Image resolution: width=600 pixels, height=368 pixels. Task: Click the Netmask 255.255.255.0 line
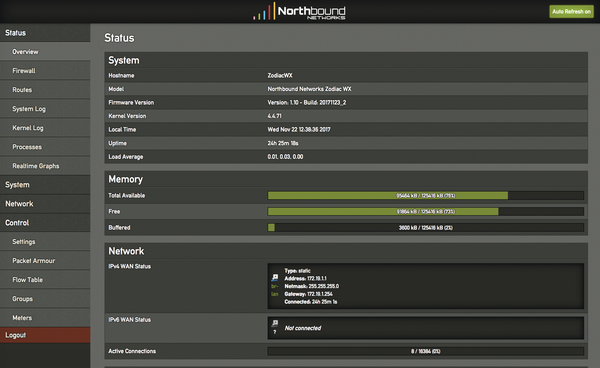[x=311, y=286]
